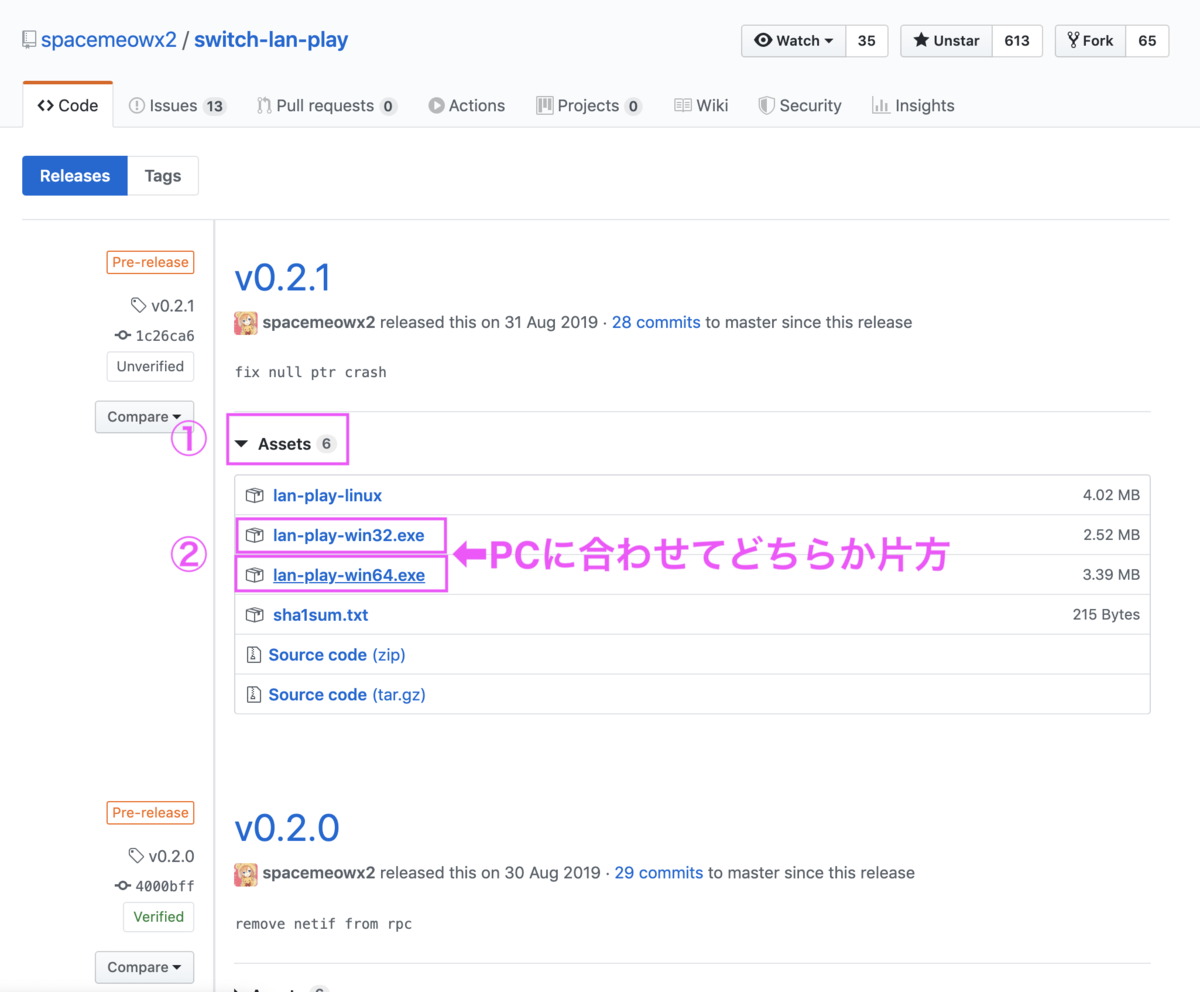The image size is (1200, 992).
Task: Click zip file icon beside Source code (zip)
Action: coord(254,655)
